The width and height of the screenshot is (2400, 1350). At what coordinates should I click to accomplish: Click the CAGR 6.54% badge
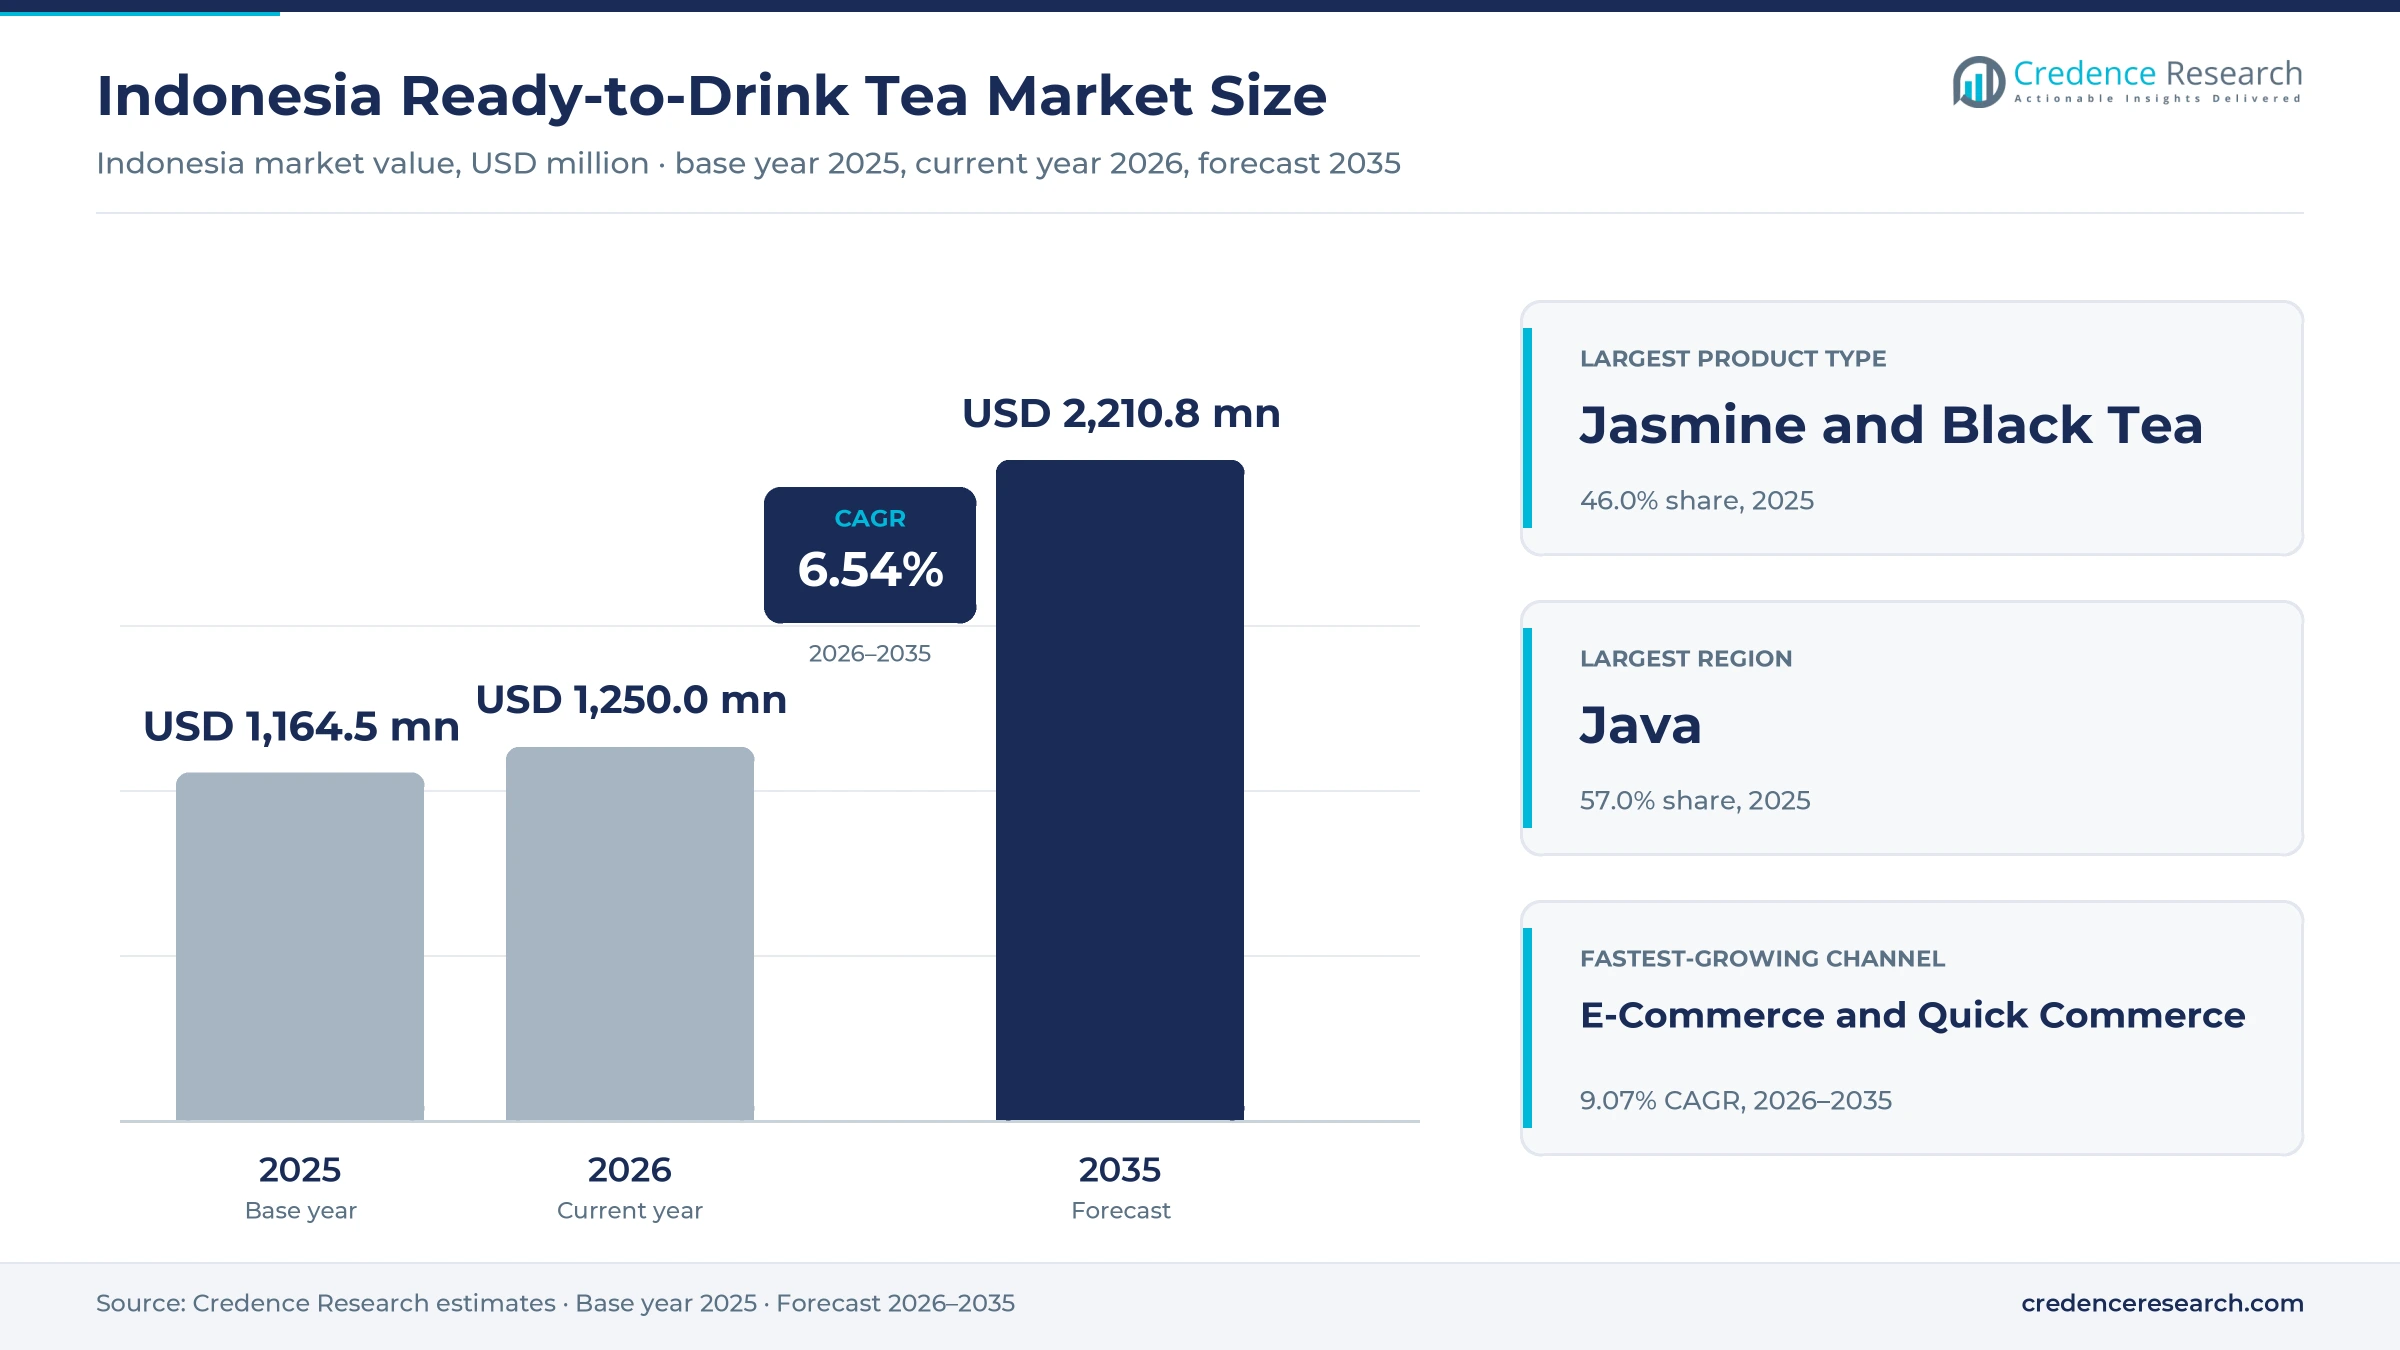pos(870,555)
